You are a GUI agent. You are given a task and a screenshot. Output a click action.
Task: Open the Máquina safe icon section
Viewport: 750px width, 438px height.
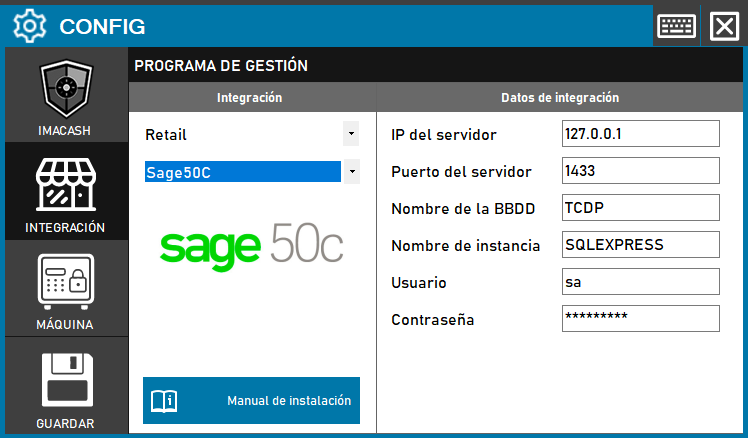click(65, 284)
